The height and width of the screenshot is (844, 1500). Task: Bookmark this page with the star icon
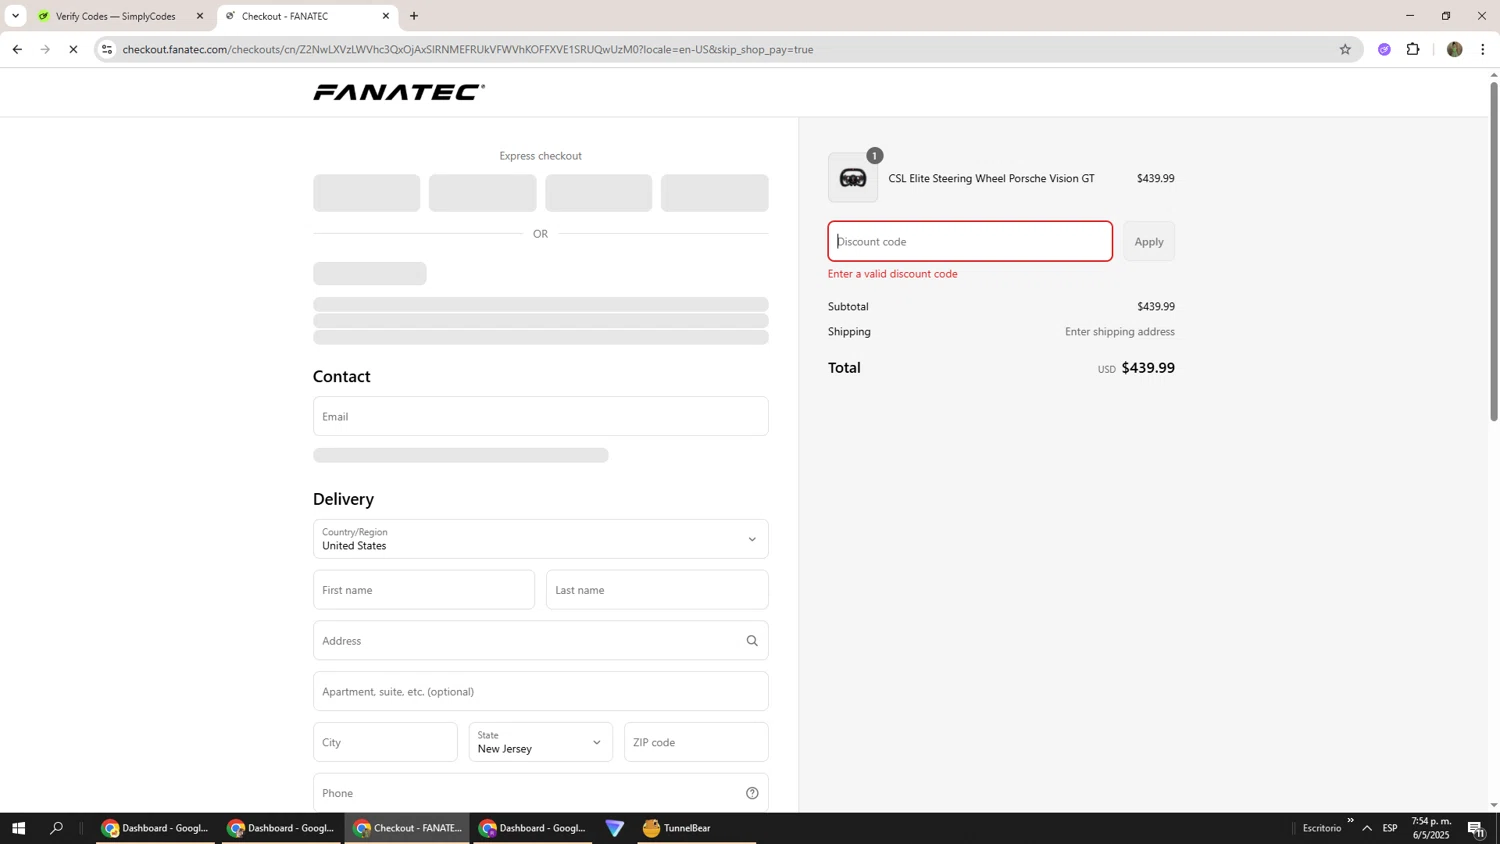coord(1345,49)
